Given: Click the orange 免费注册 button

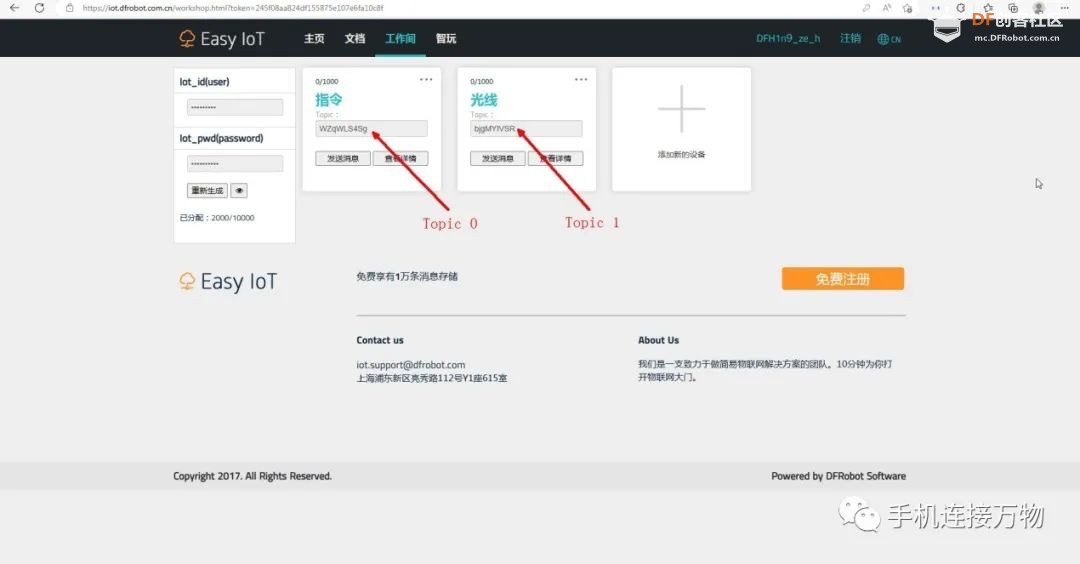Looking at the screenshot, I should [842, 279].
